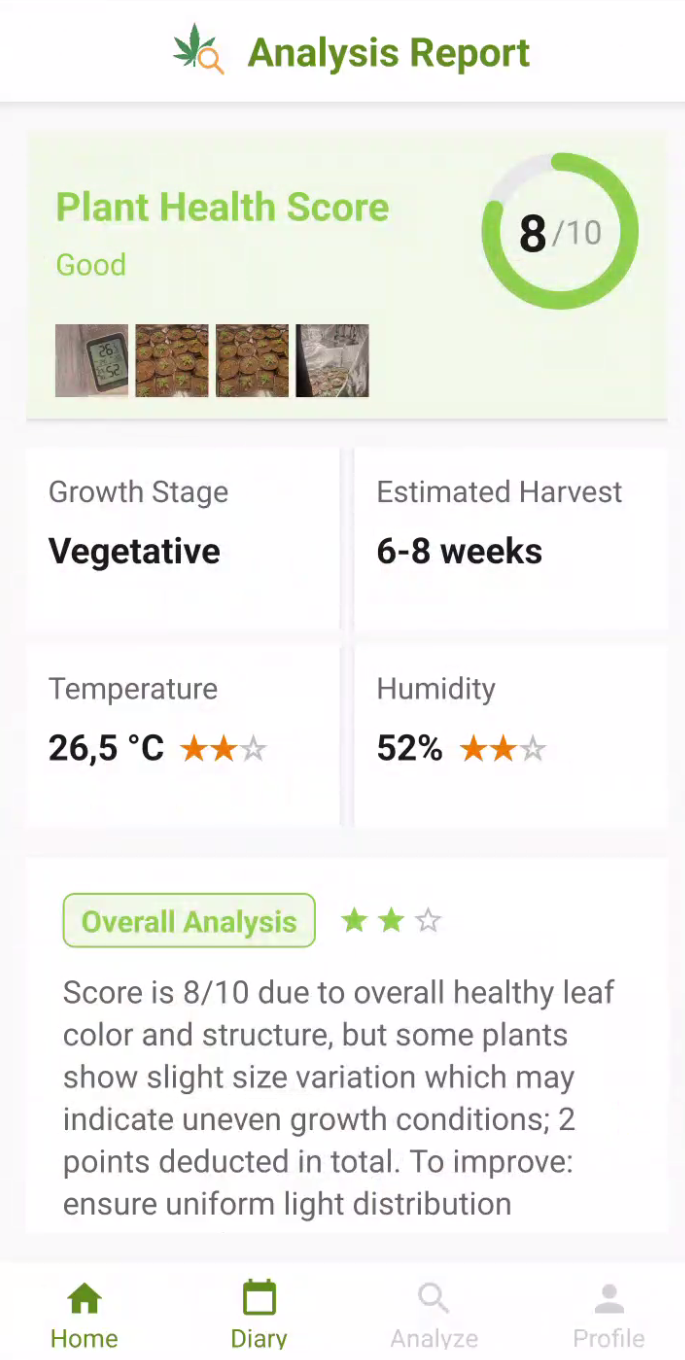This screenshot has width=685, height=1360.
Task: Tap the Analyze magnifier icon
Action: point(433,1299)
